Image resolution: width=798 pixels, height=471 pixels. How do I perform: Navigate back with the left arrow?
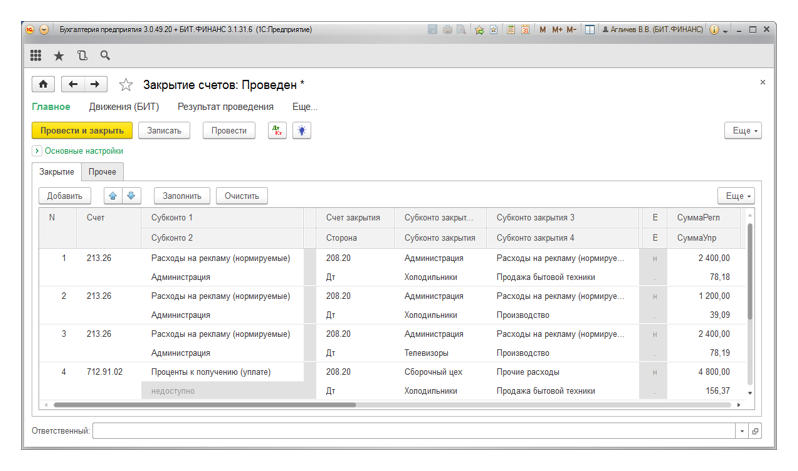click(73, 85)
